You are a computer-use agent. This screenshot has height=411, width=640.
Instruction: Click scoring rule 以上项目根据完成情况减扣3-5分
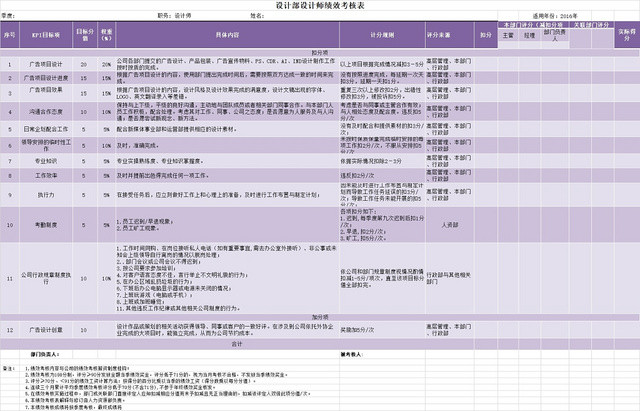click(382, 64)
